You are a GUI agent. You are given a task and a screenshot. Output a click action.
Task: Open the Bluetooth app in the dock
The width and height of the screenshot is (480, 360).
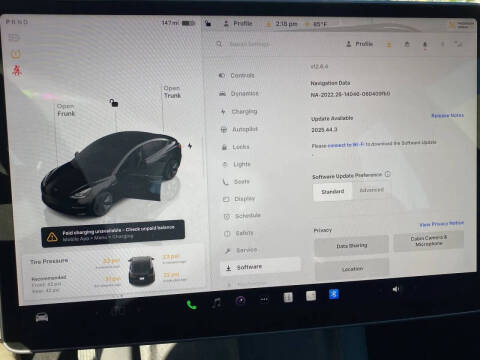click(334, 294)
